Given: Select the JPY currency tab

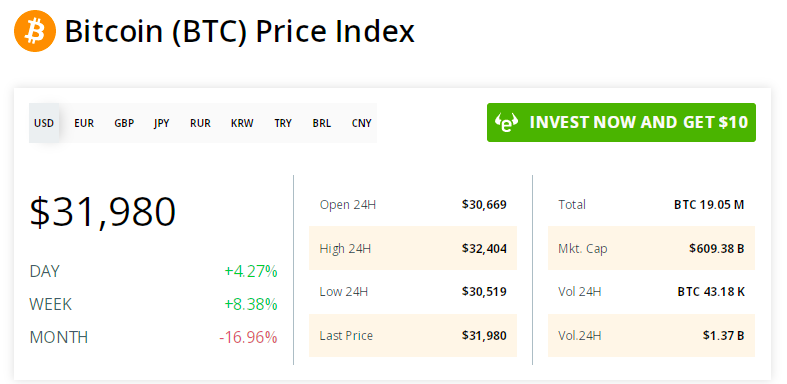Looking at the screenshot, I should [162, 123].
